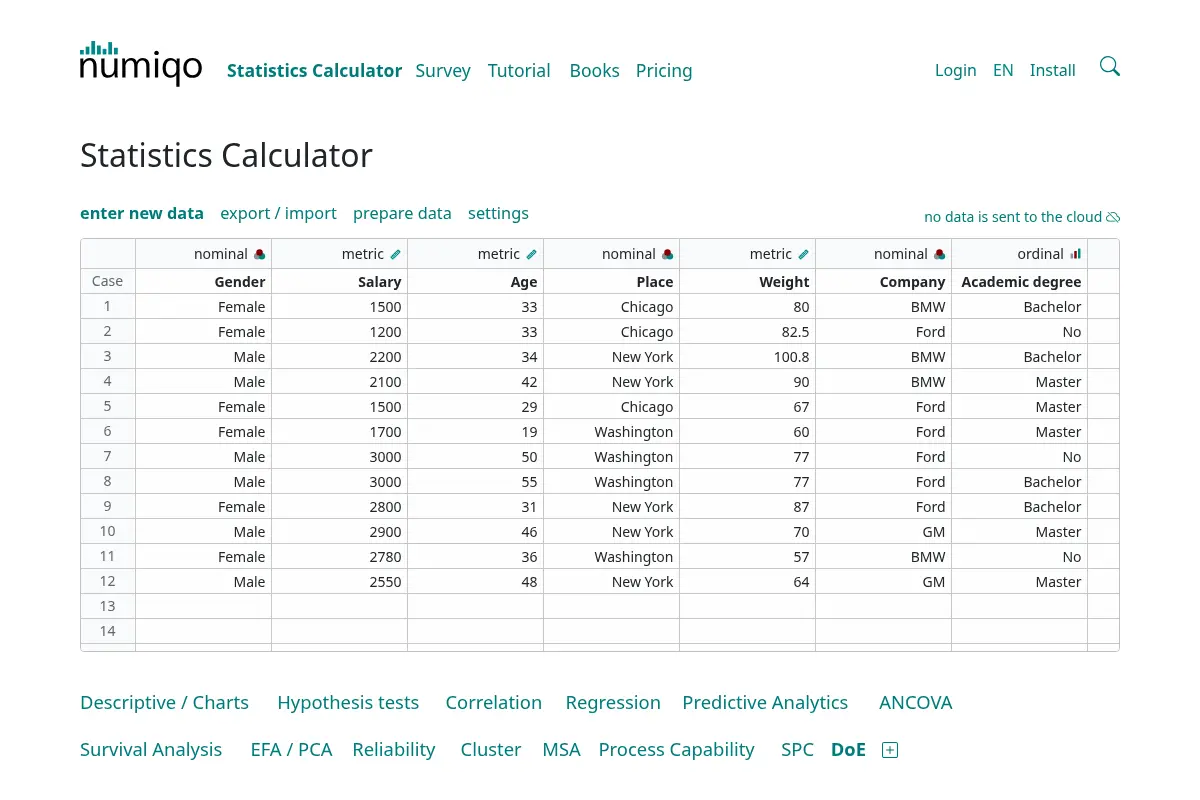Image resolution: width=1200 pixels, height=800 pixels.
Task: Open the search magnifier icon
Action: coord(1109,67)
